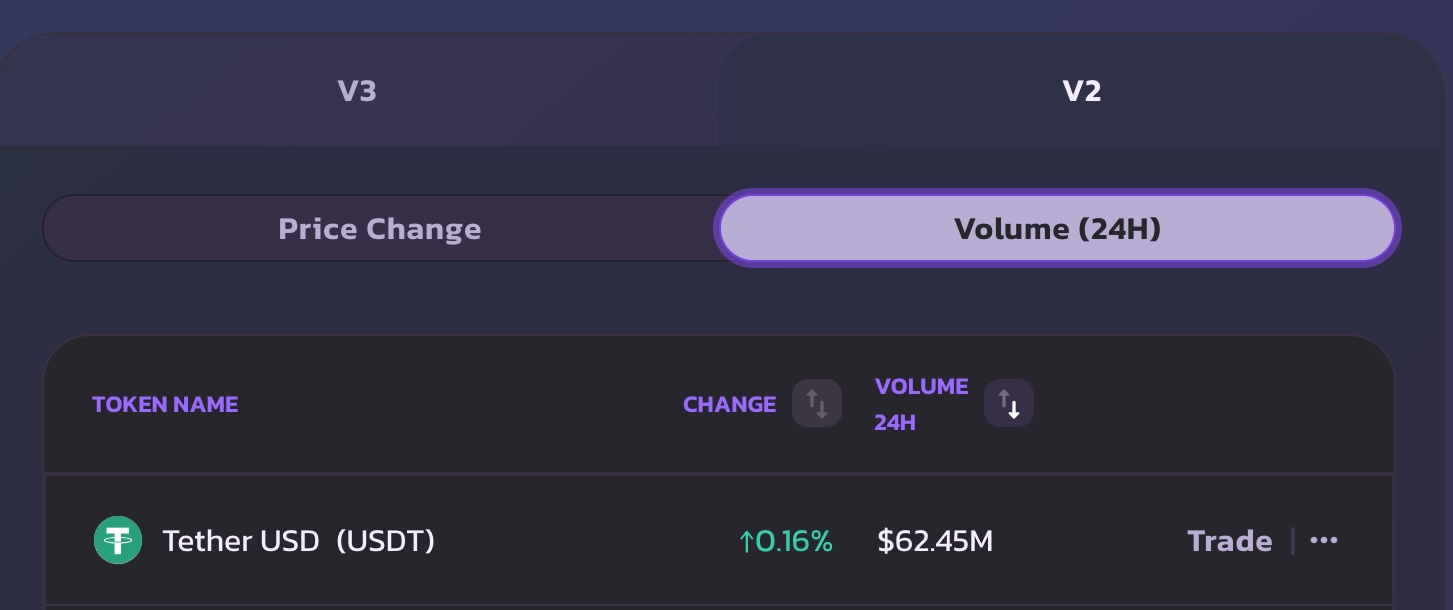The image size is (1453, 610).
Task: Select the ↑0.16% change value
Action: point(785,541)
